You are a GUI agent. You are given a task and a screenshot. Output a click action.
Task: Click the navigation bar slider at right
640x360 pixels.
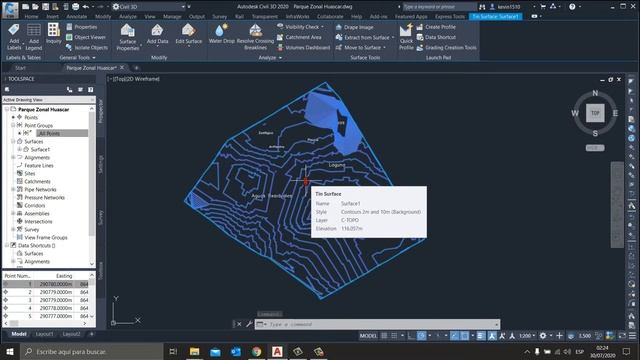click(617, 204)
